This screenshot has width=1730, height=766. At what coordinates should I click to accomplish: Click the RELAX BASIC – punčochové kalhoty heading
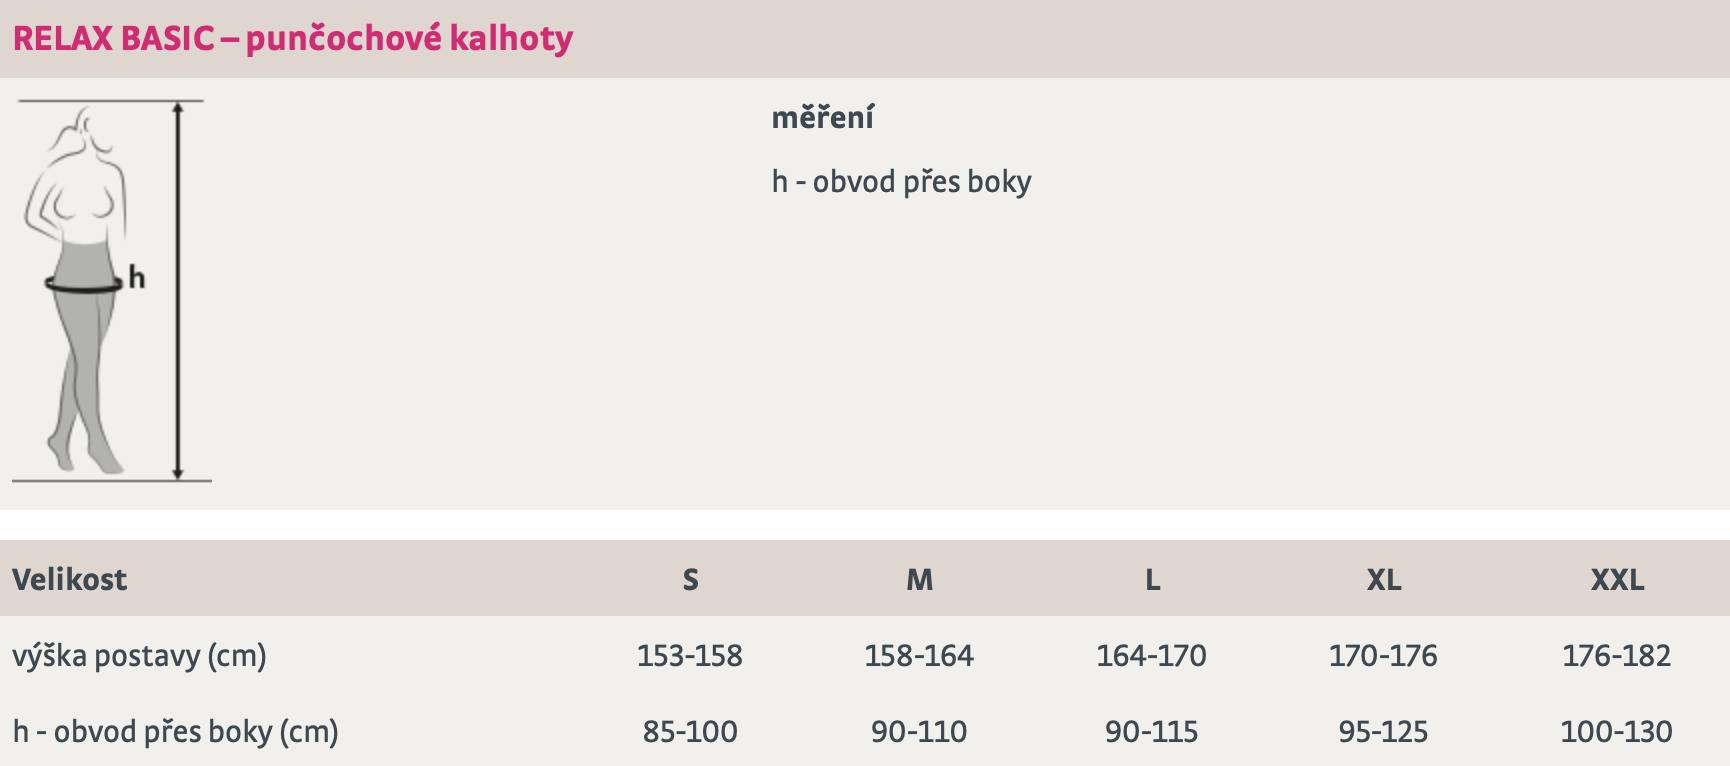coord(293,38)
